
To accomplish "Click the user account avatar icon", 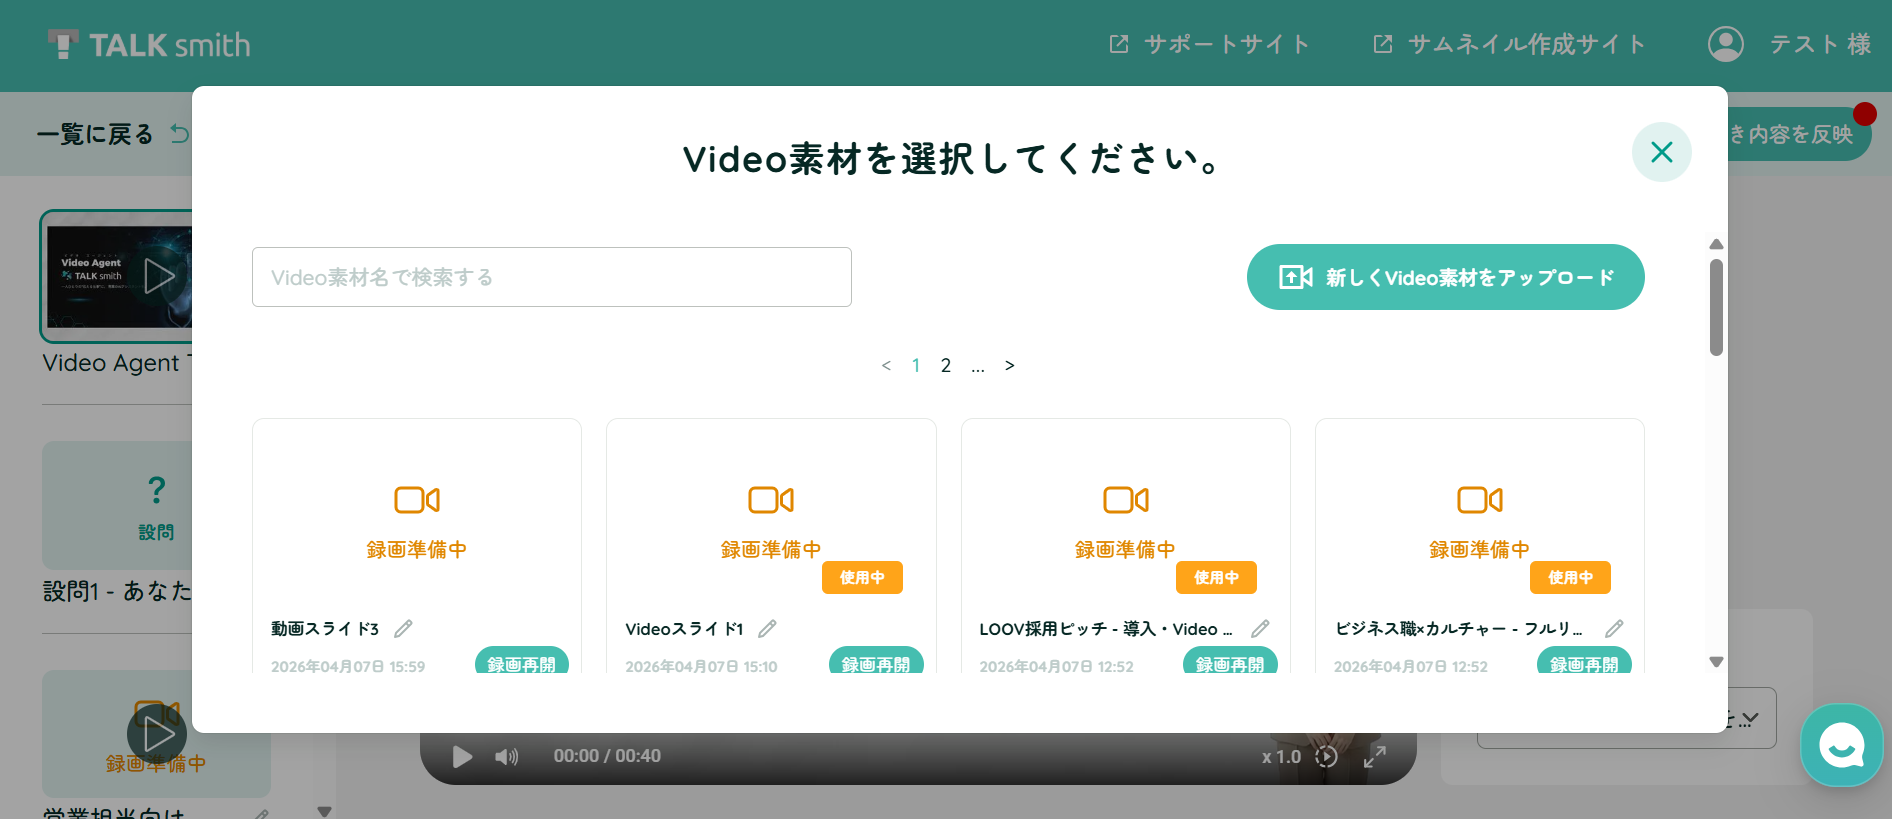I will coord(1725,44).
